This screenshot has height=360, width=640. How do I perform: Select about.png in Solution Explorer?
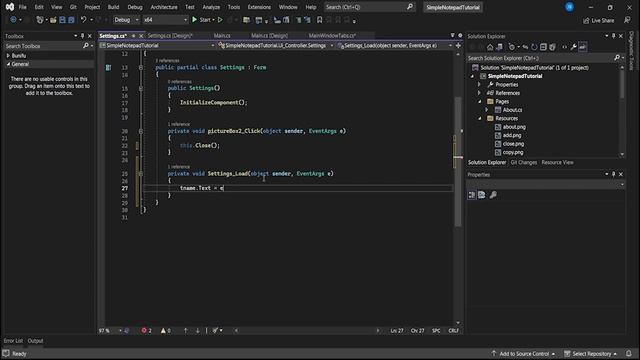pyautogui.click(x=514, y=127)
